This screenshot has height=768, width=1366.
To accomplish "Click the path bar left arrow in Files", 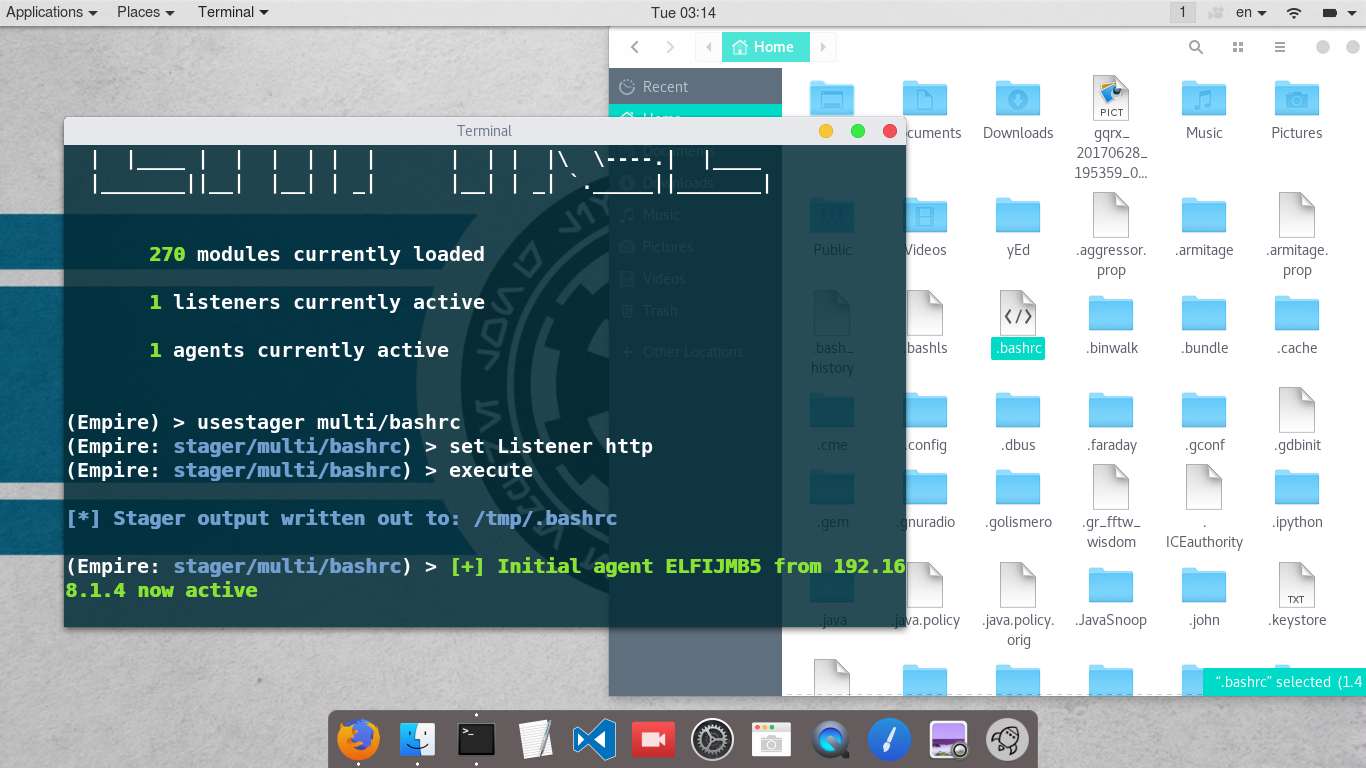I will pyautogui.click(x=708, y=47).
